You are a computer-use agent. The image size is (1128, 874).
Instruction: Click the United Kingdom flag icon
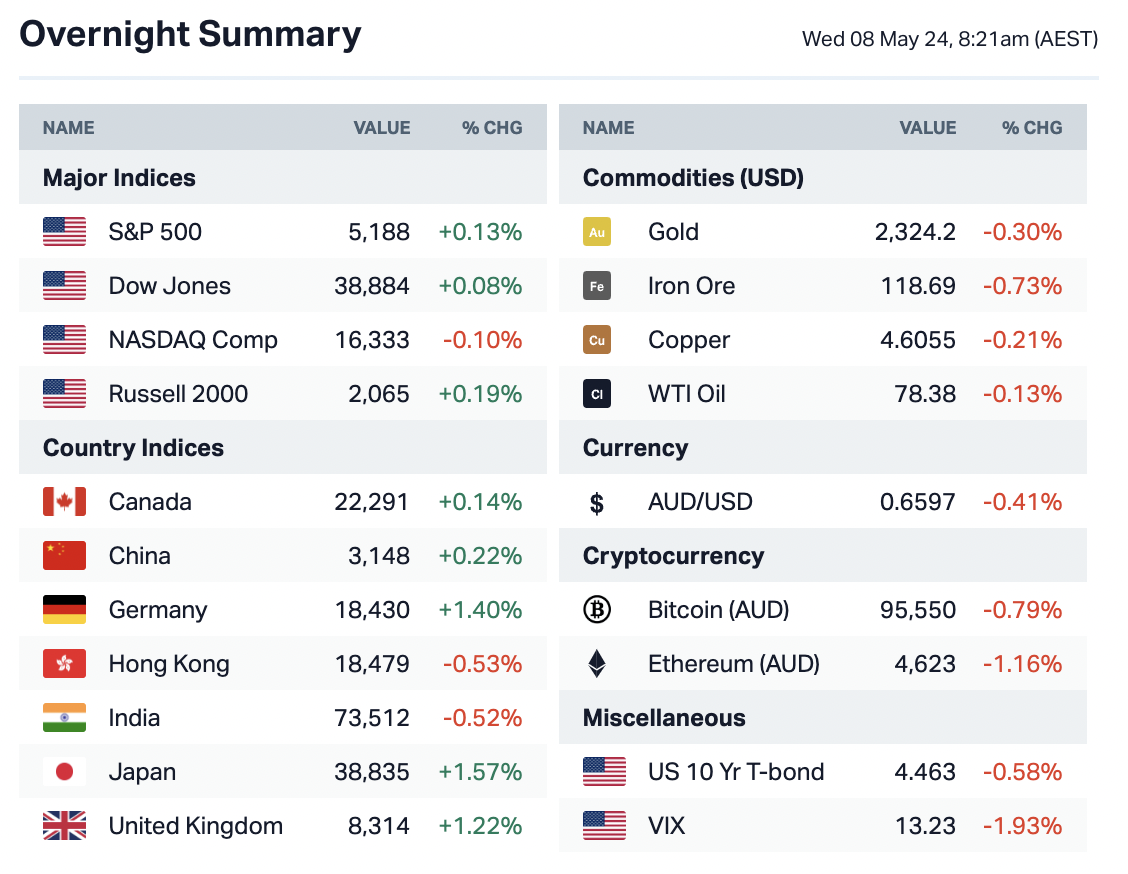tap(64, 826)
